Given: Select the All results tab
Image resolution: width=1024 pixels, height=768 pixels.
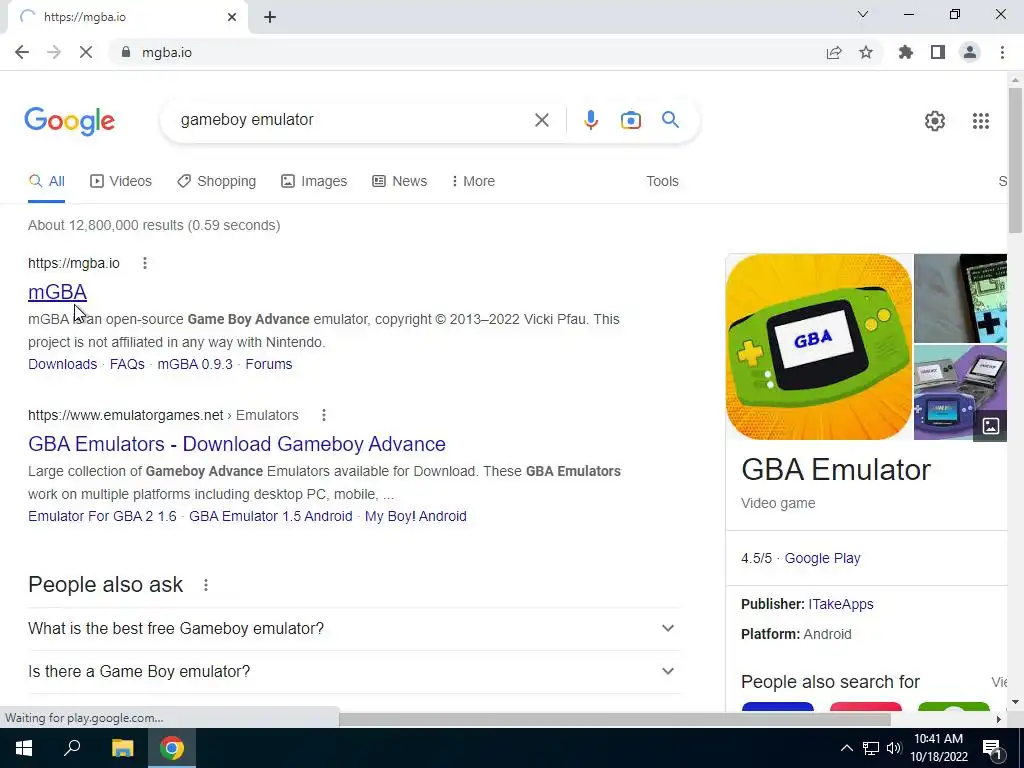Looking at the screenshot, I should (x=46, y=181).
